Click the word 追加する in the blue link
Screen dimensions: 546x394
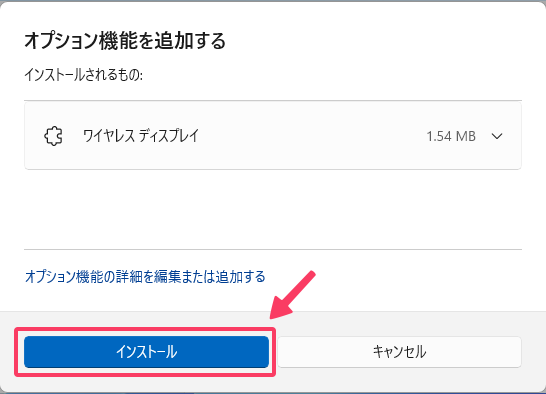tap(240, 277)
